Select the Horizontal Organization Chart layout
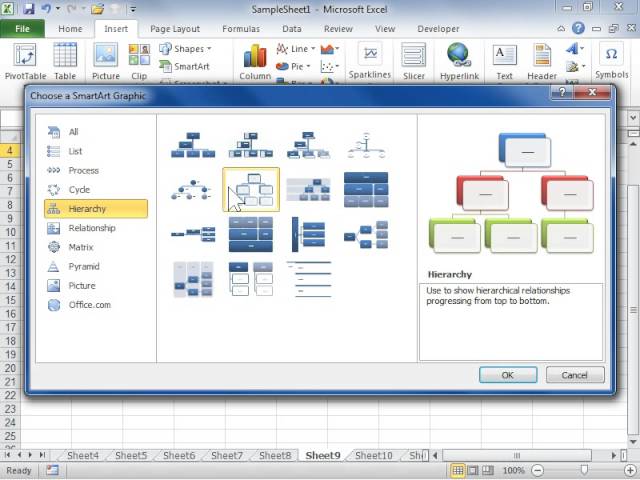The height and width of the screenshot is (480, 640). (x=193, y=234)
